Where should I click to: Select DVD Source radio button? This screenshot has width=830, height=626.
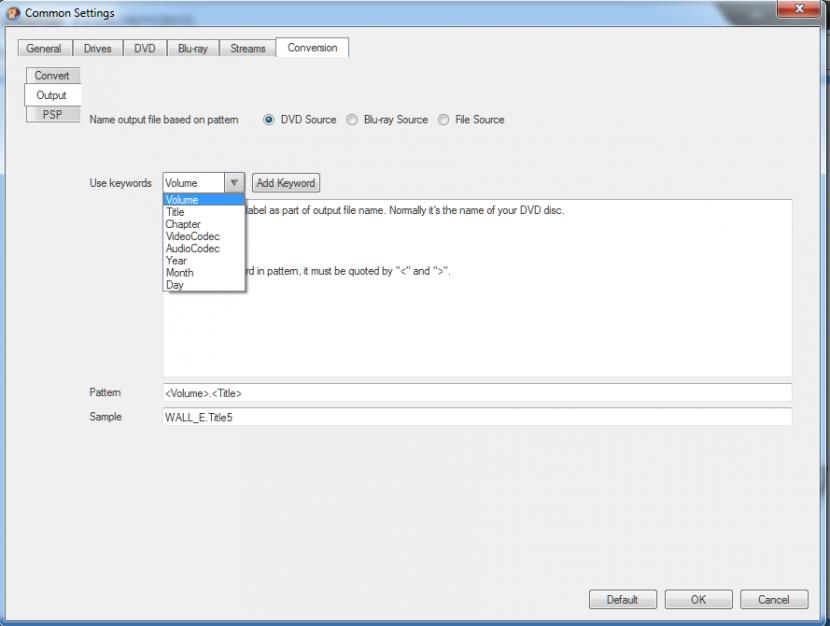[x=269, y=120]
